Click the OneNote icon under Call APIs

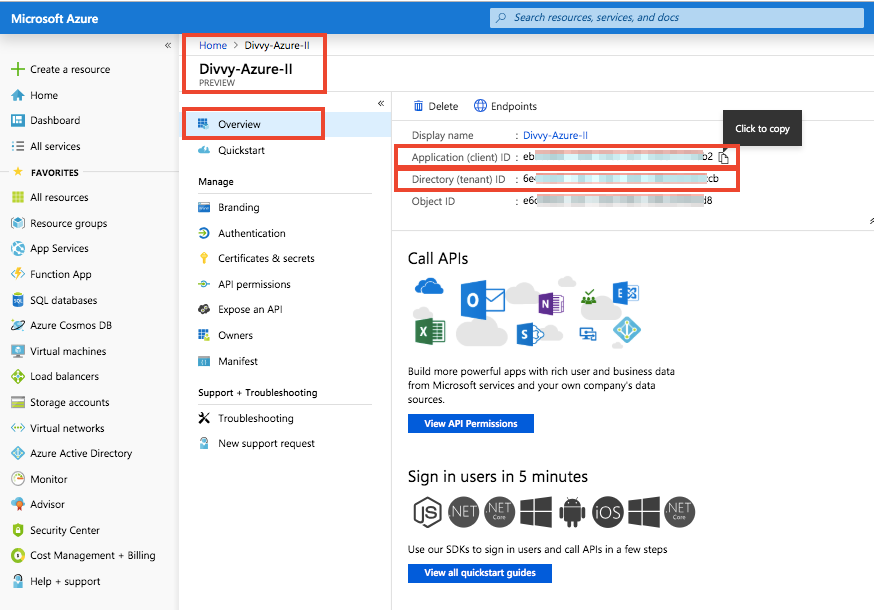pos(551,303)
